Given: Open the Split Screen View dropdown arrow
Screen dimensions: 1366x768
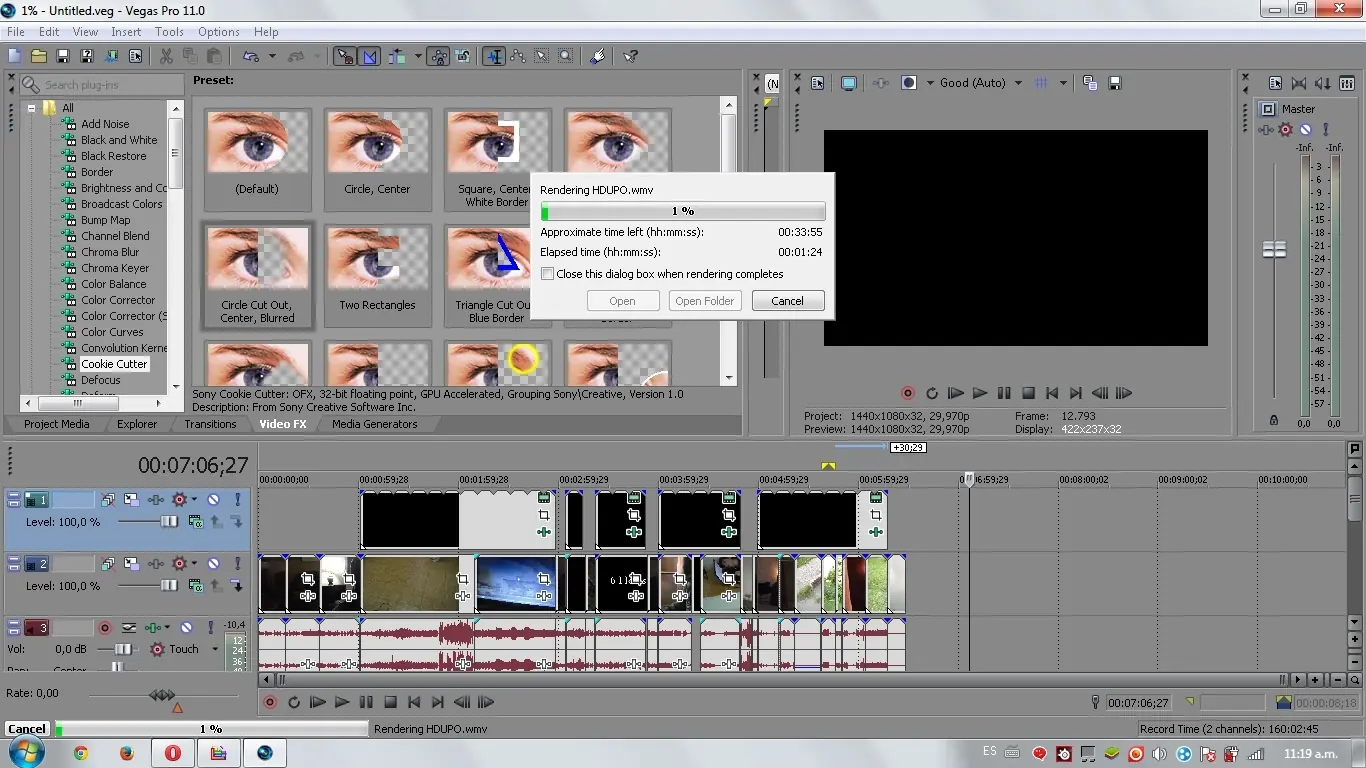Looking at the screenshot, I should tap(930, 83).
